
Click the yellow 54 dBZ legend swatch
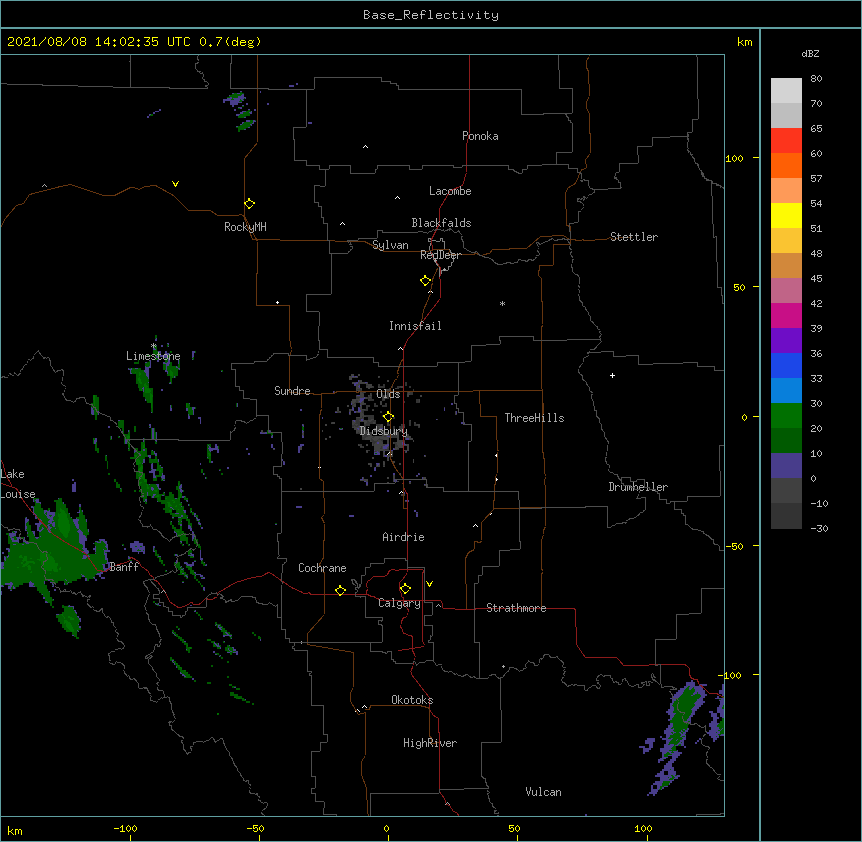coord(786,215)
